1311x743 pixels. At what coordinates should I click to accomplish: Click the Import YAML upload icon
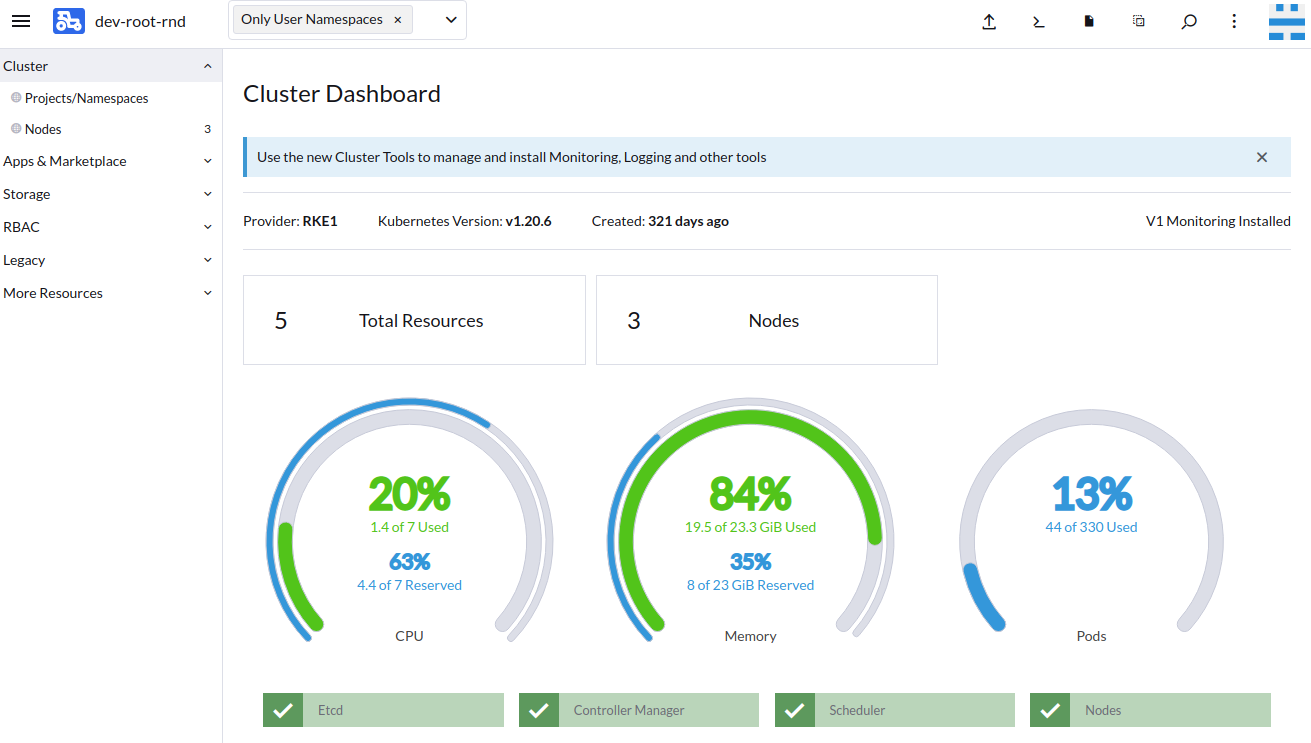pos(989,21)
